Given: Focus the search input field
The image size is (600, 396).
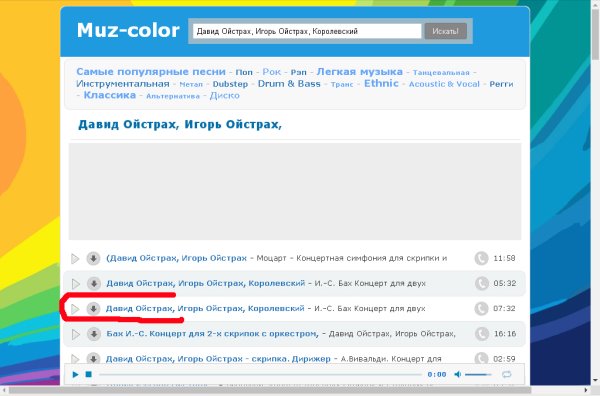Looking at the screenshot, I should pyautogui.click(x=307, y=31).
